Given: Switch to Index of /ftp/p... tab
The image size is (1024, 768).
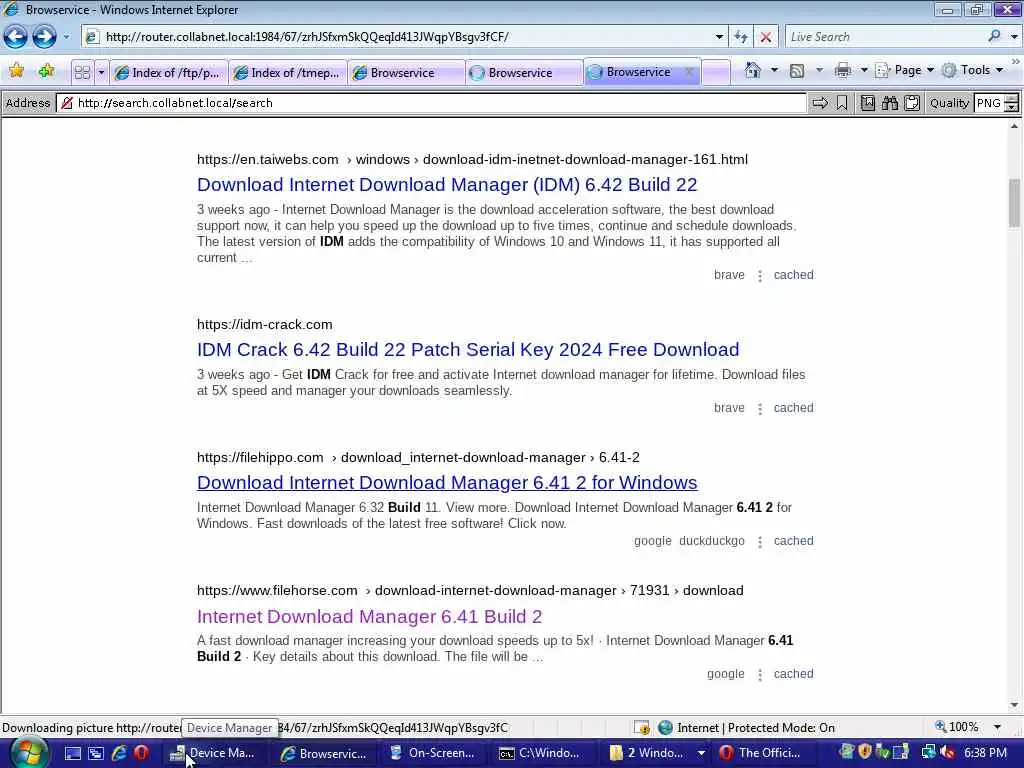Looking at the screenshot, I should [169, 72].
